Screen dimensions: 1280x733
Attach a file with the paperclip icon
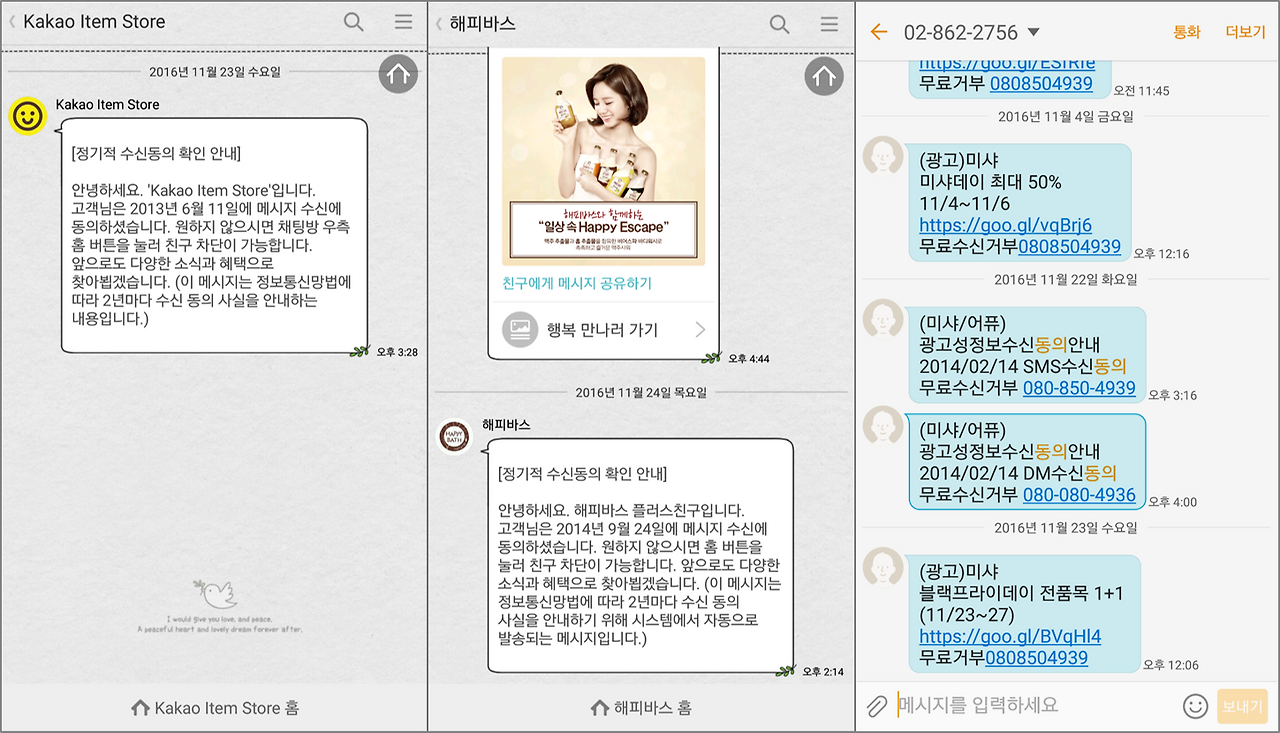tap(876, 706)
